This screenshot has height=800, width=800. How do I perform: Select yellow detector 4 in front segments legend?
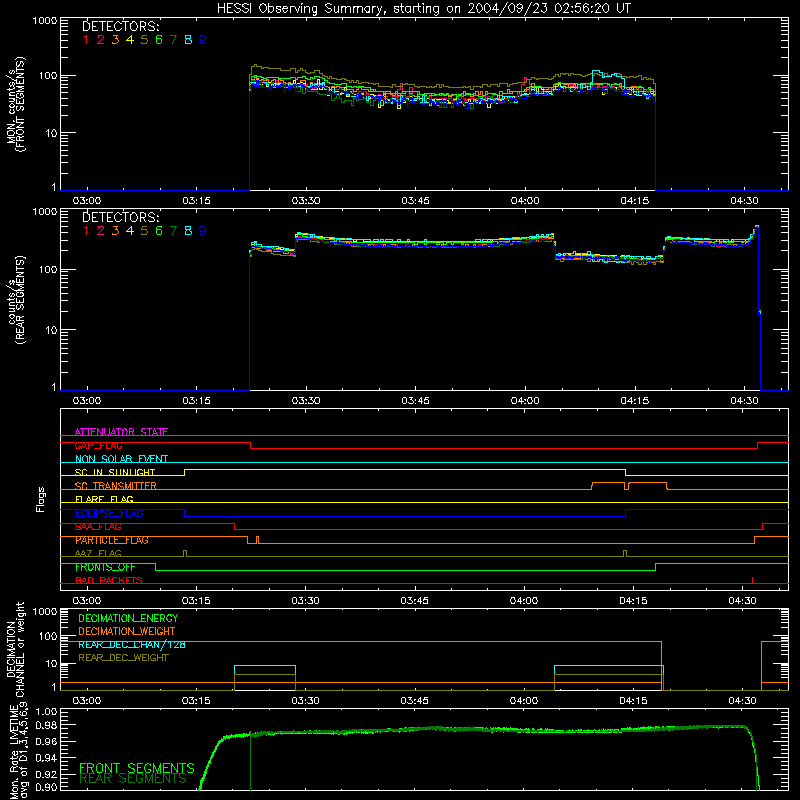pos(130,40)
